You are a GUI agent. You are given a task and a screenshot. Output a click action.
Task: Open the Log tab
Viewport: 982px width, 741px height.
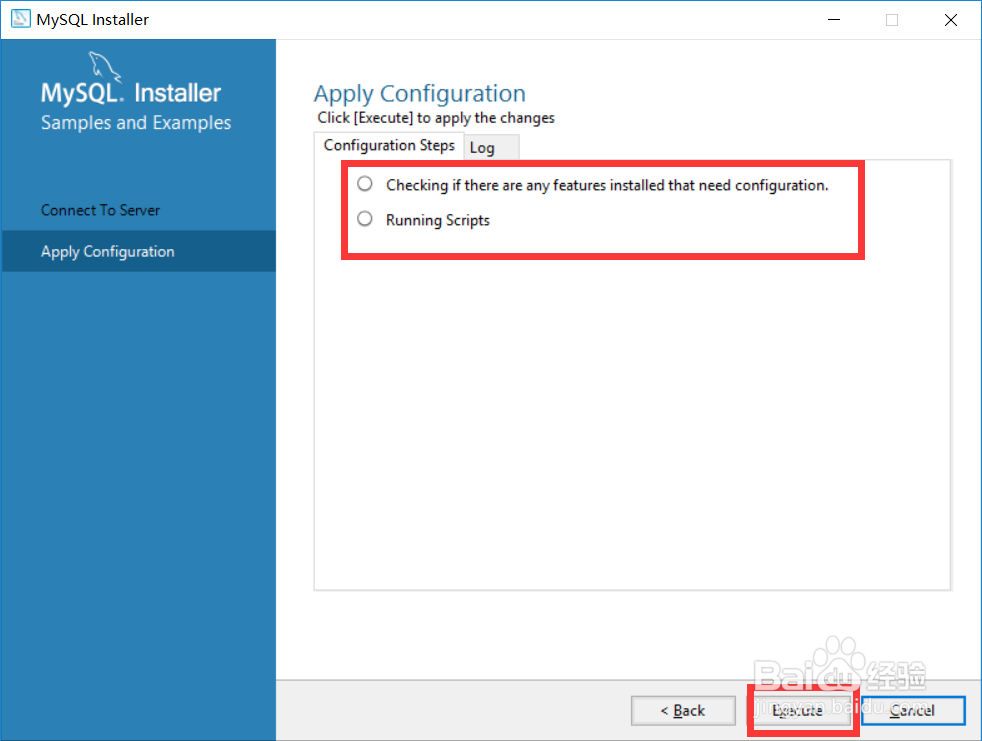coord(482,148)
